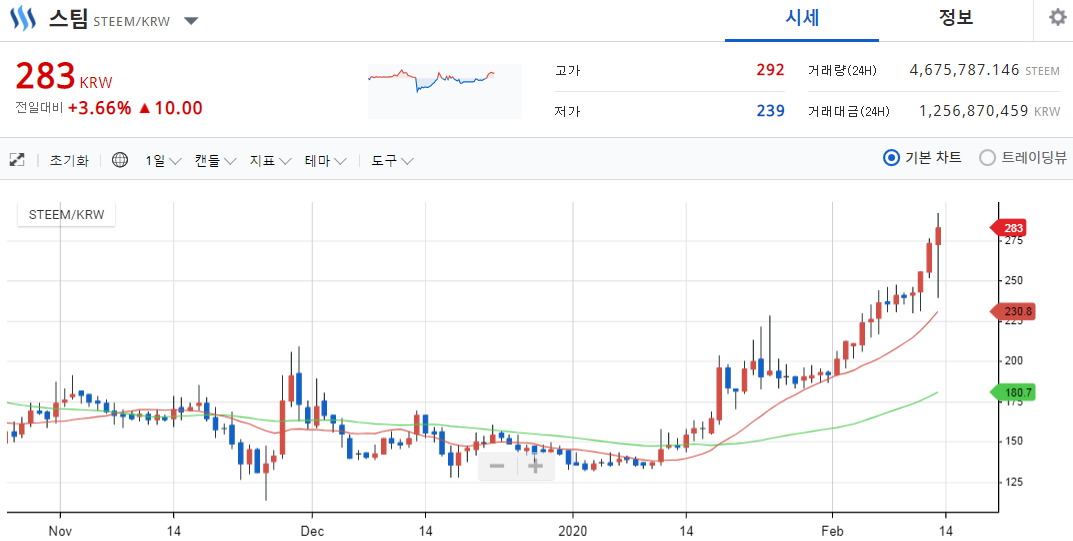The height and width of the screenshot is (541, 1073).
Task: Click the 4,675,787.146 STEEM volume
Action: pyautogui.click(x=984, y=70)
